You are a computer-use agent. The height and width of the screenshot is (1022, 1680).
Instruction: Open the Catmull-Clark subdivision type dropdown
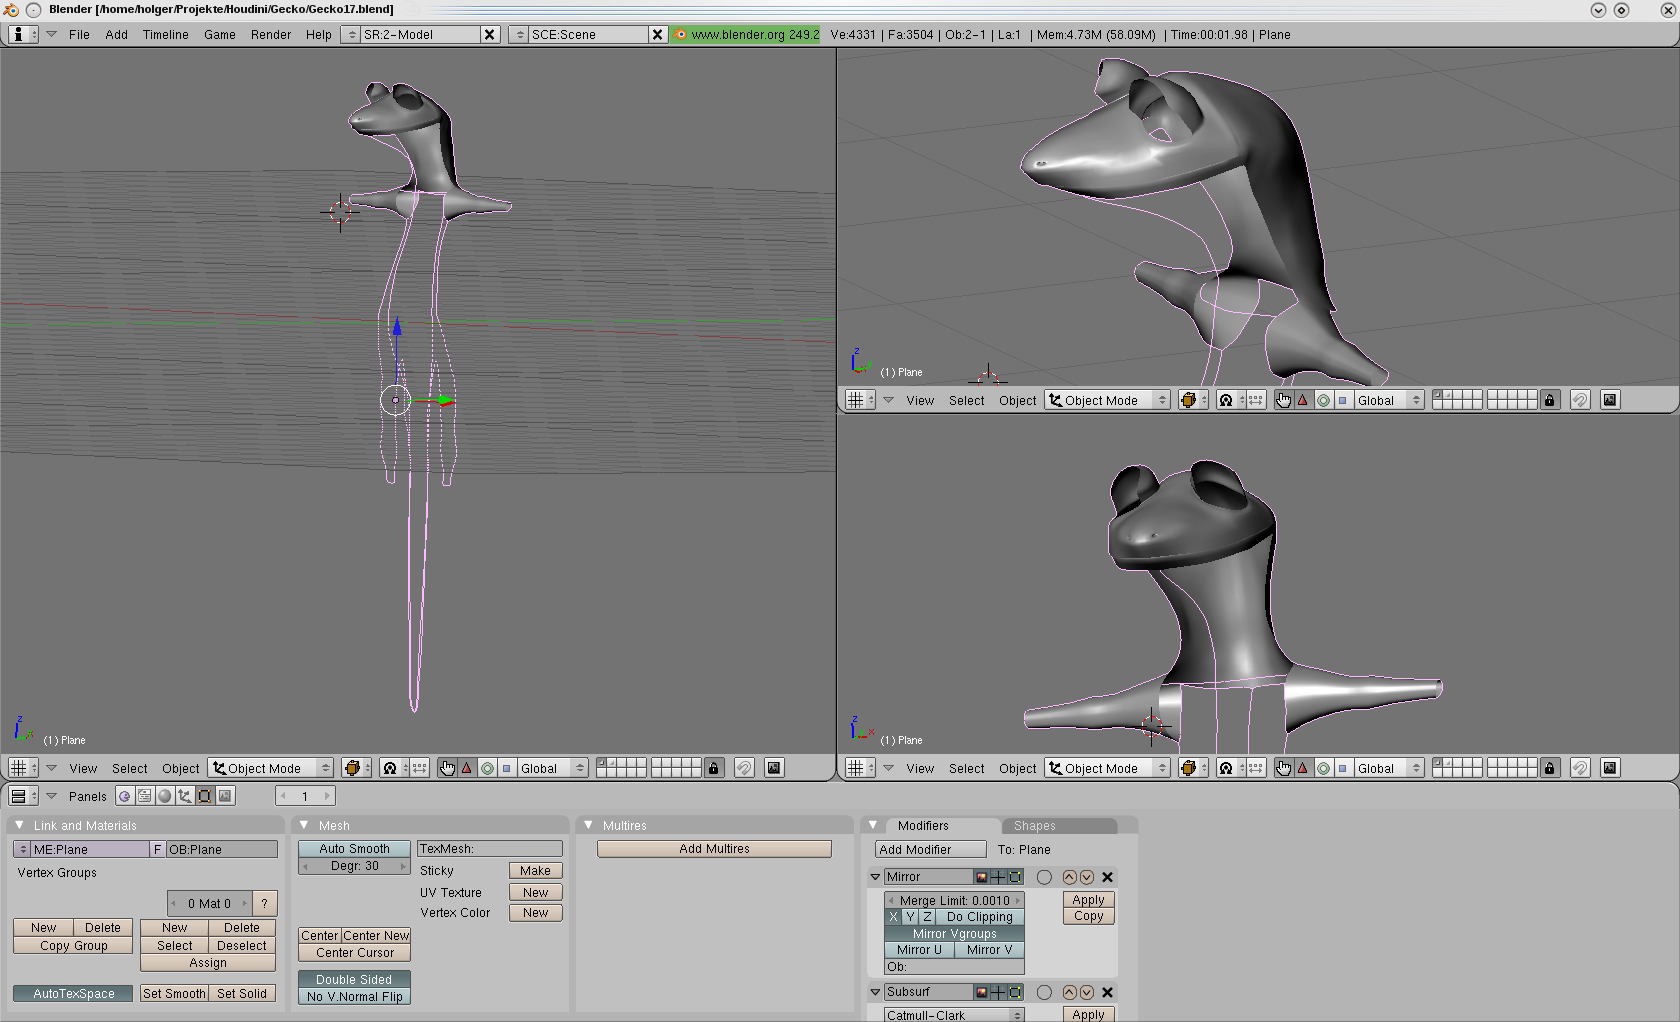[955, 1015]
